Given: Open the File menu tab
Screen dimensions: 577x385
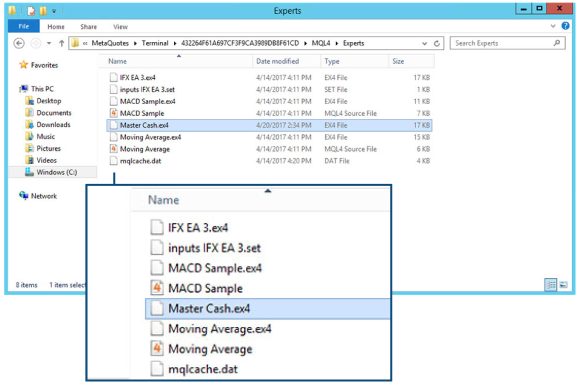Looking at the screenshot, I should [24, 26].
